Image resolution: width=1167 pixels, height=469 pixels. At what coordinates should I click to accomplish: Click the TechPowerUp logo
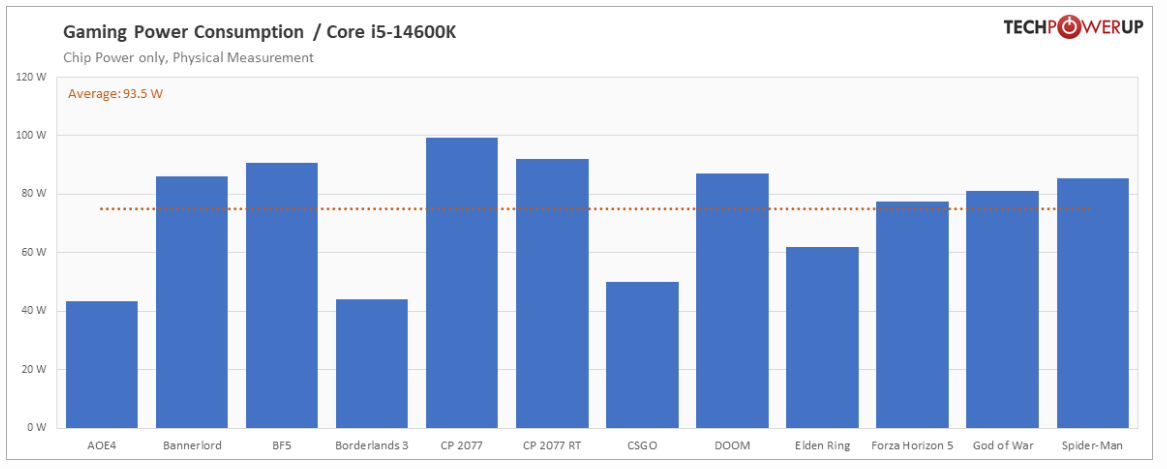(x=1073, y=28)
